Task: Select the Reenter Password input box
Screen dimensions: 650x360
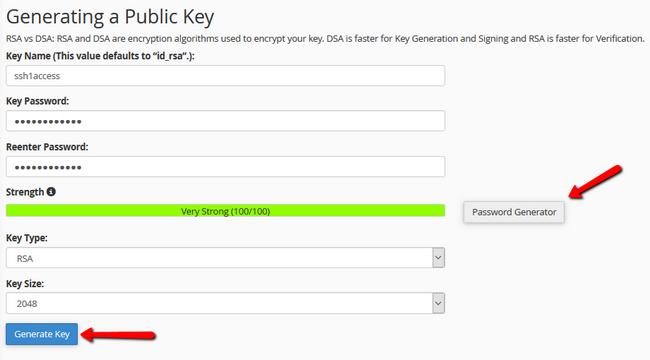Action: [x=226, y=167]
